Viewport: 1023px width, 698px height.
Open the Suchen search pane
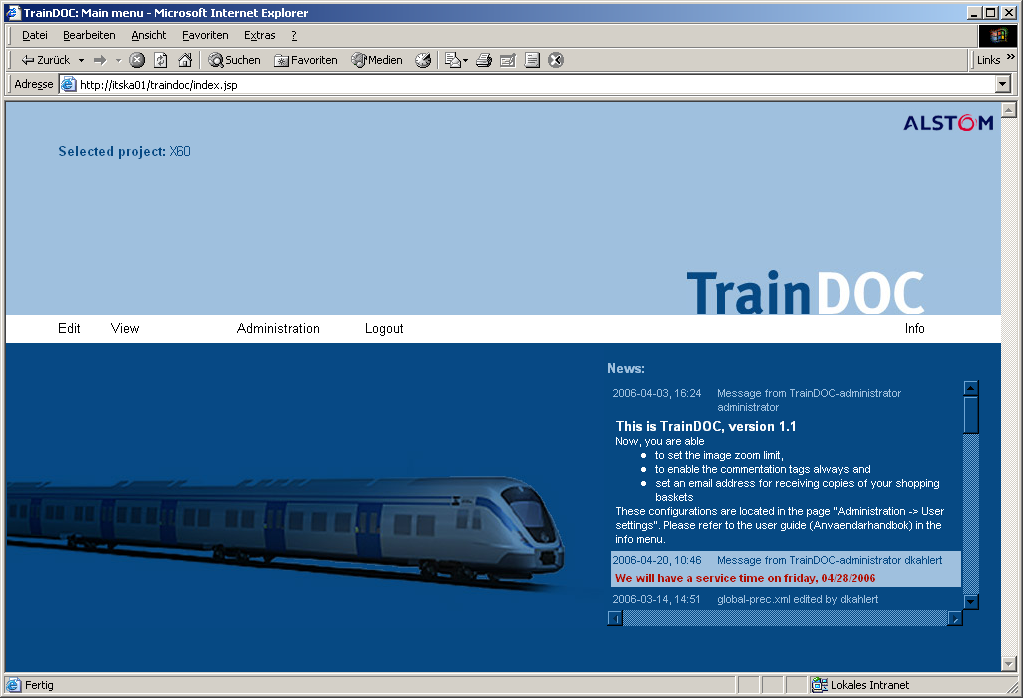[x=234, y=60]
